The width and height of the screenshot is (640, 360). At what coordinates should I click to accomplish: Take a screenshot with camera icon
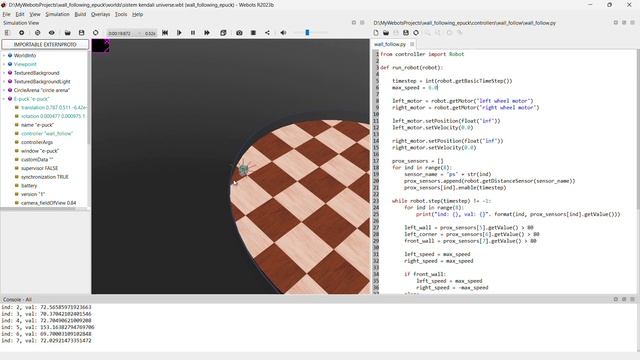pos(239,33)
